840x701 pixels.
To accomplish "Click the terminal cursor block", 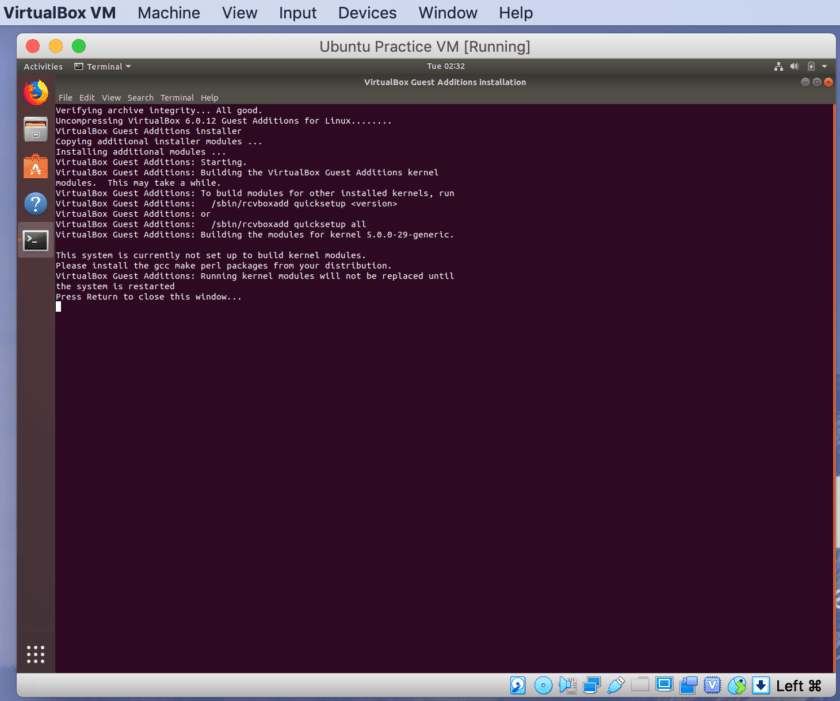I will click(x=58, y=307).
